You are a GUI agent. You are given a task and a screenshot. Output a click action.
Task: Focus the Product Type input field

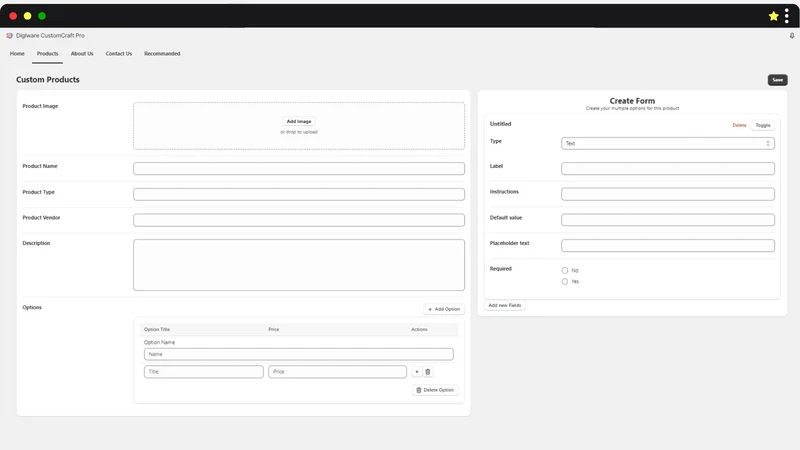[298, 194]
